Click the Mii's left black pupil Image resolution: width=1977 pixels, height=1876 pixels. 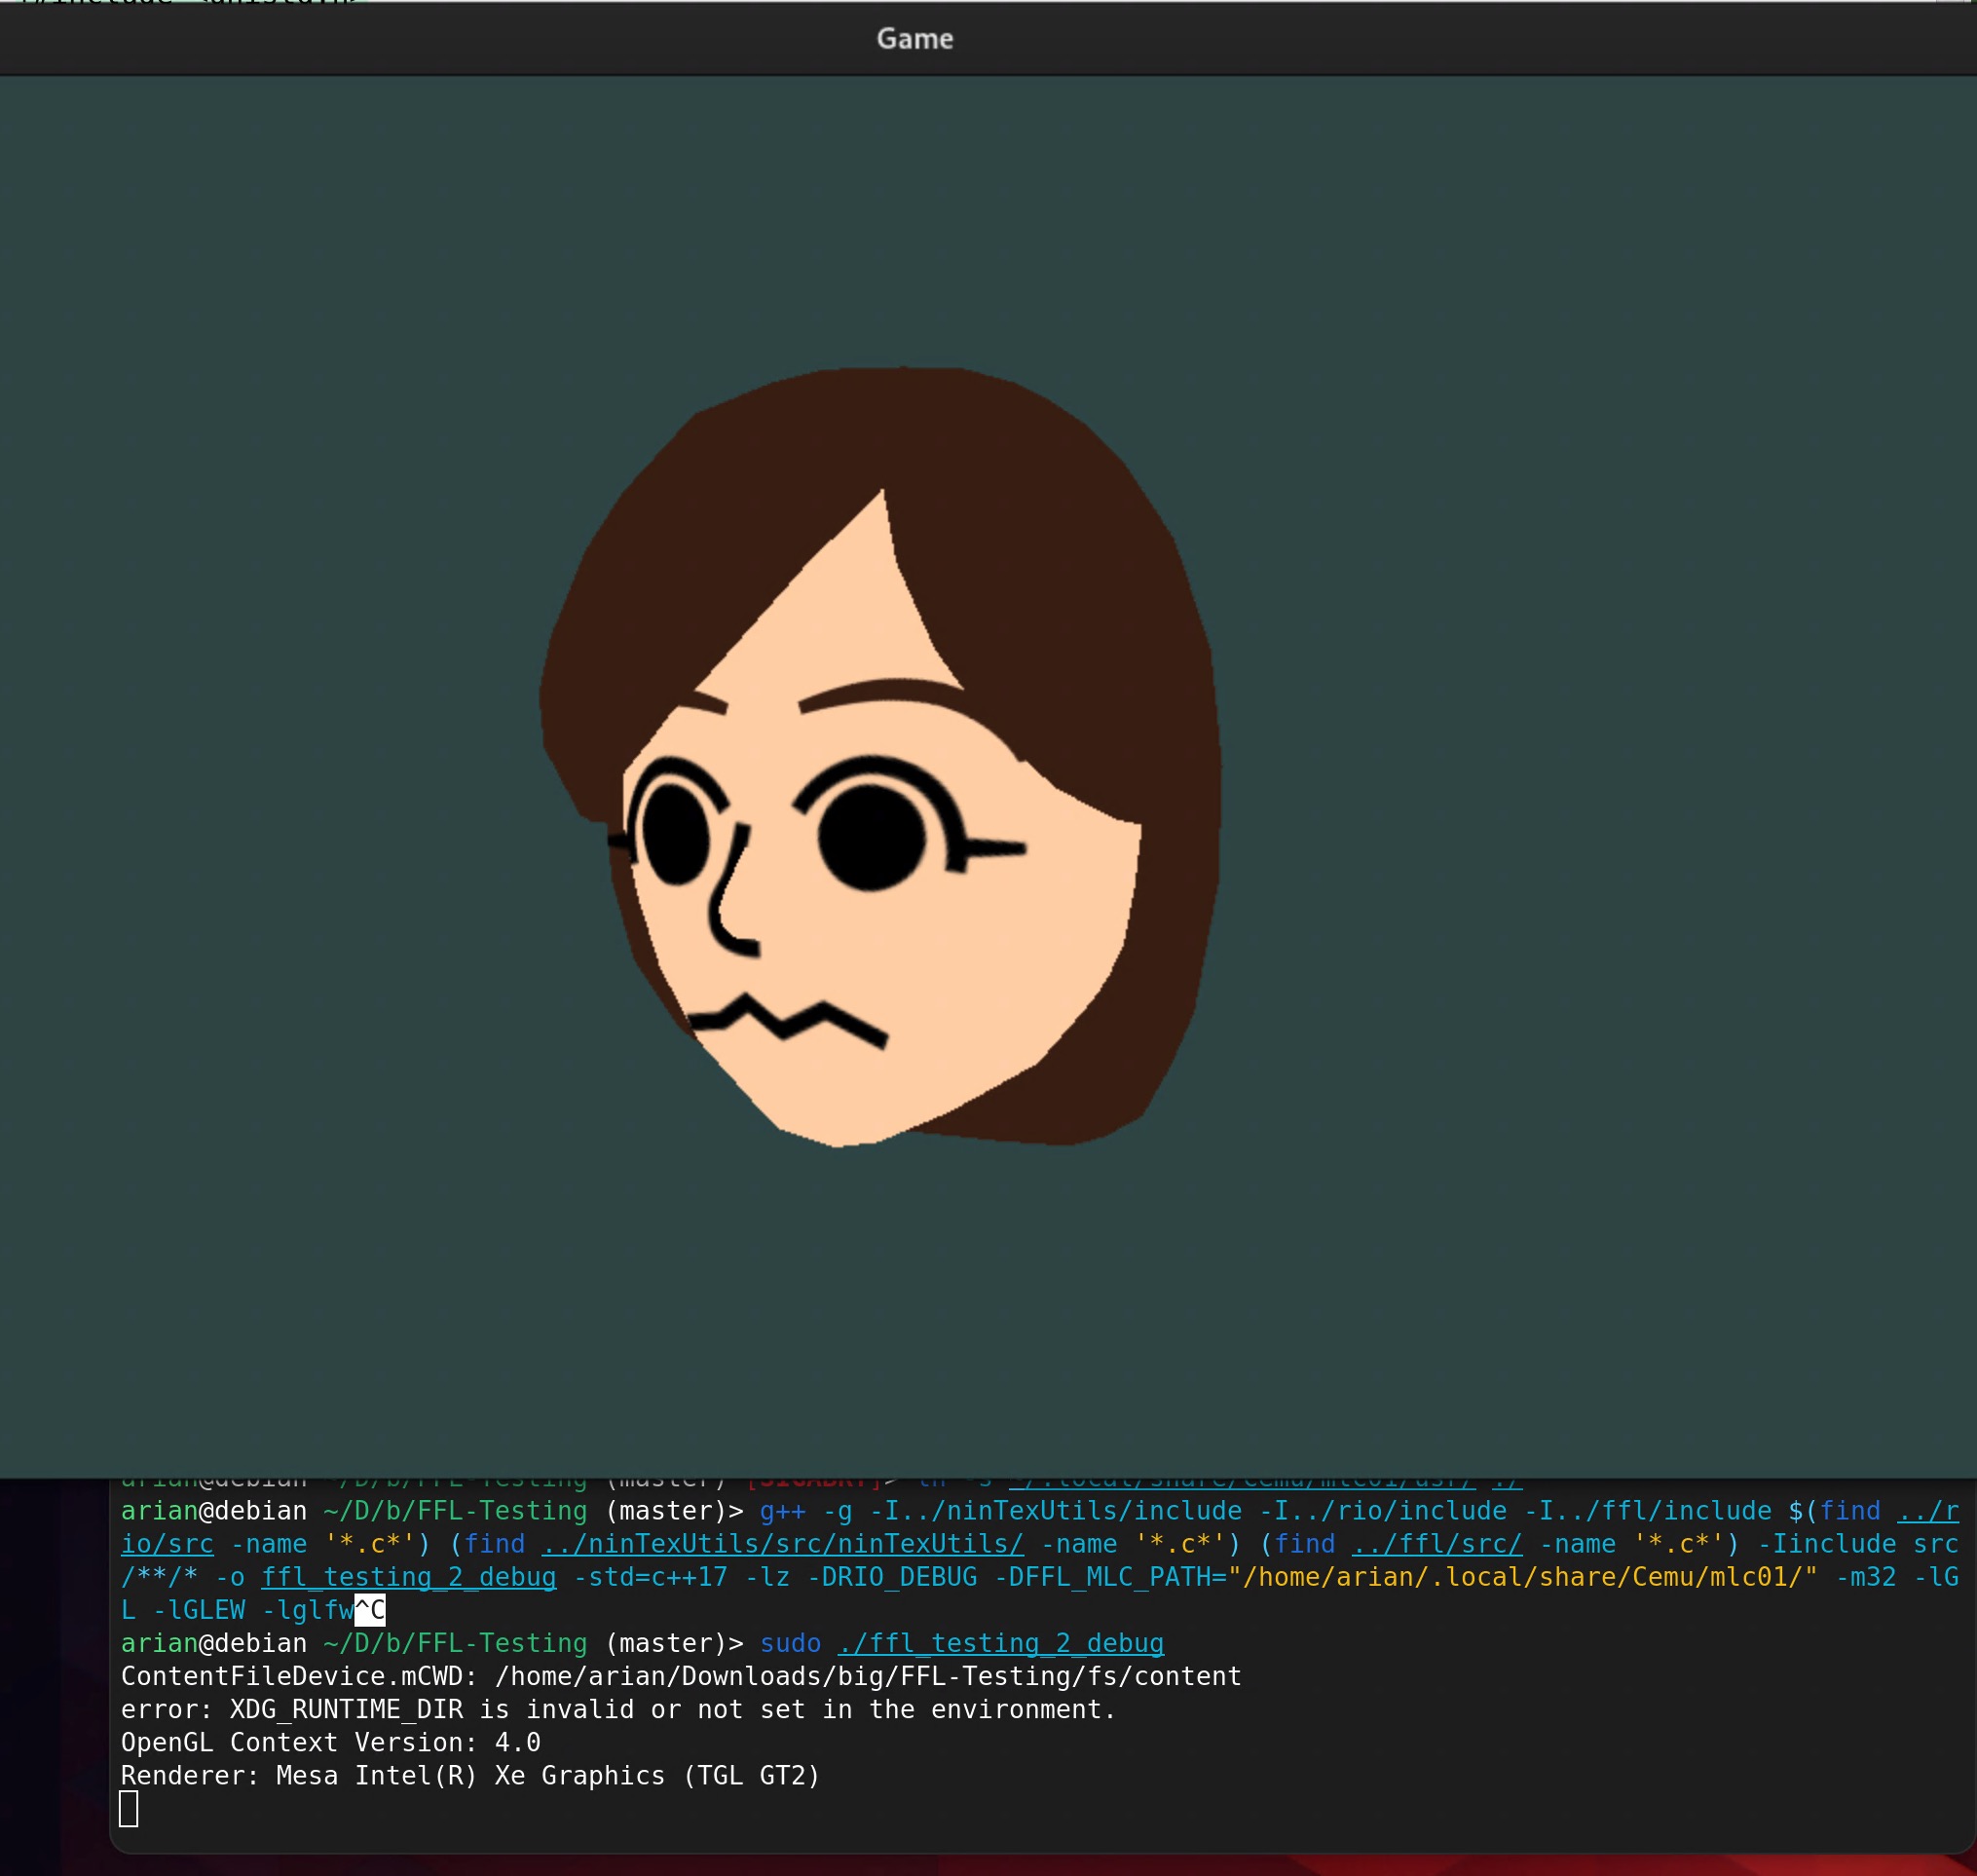674,834
